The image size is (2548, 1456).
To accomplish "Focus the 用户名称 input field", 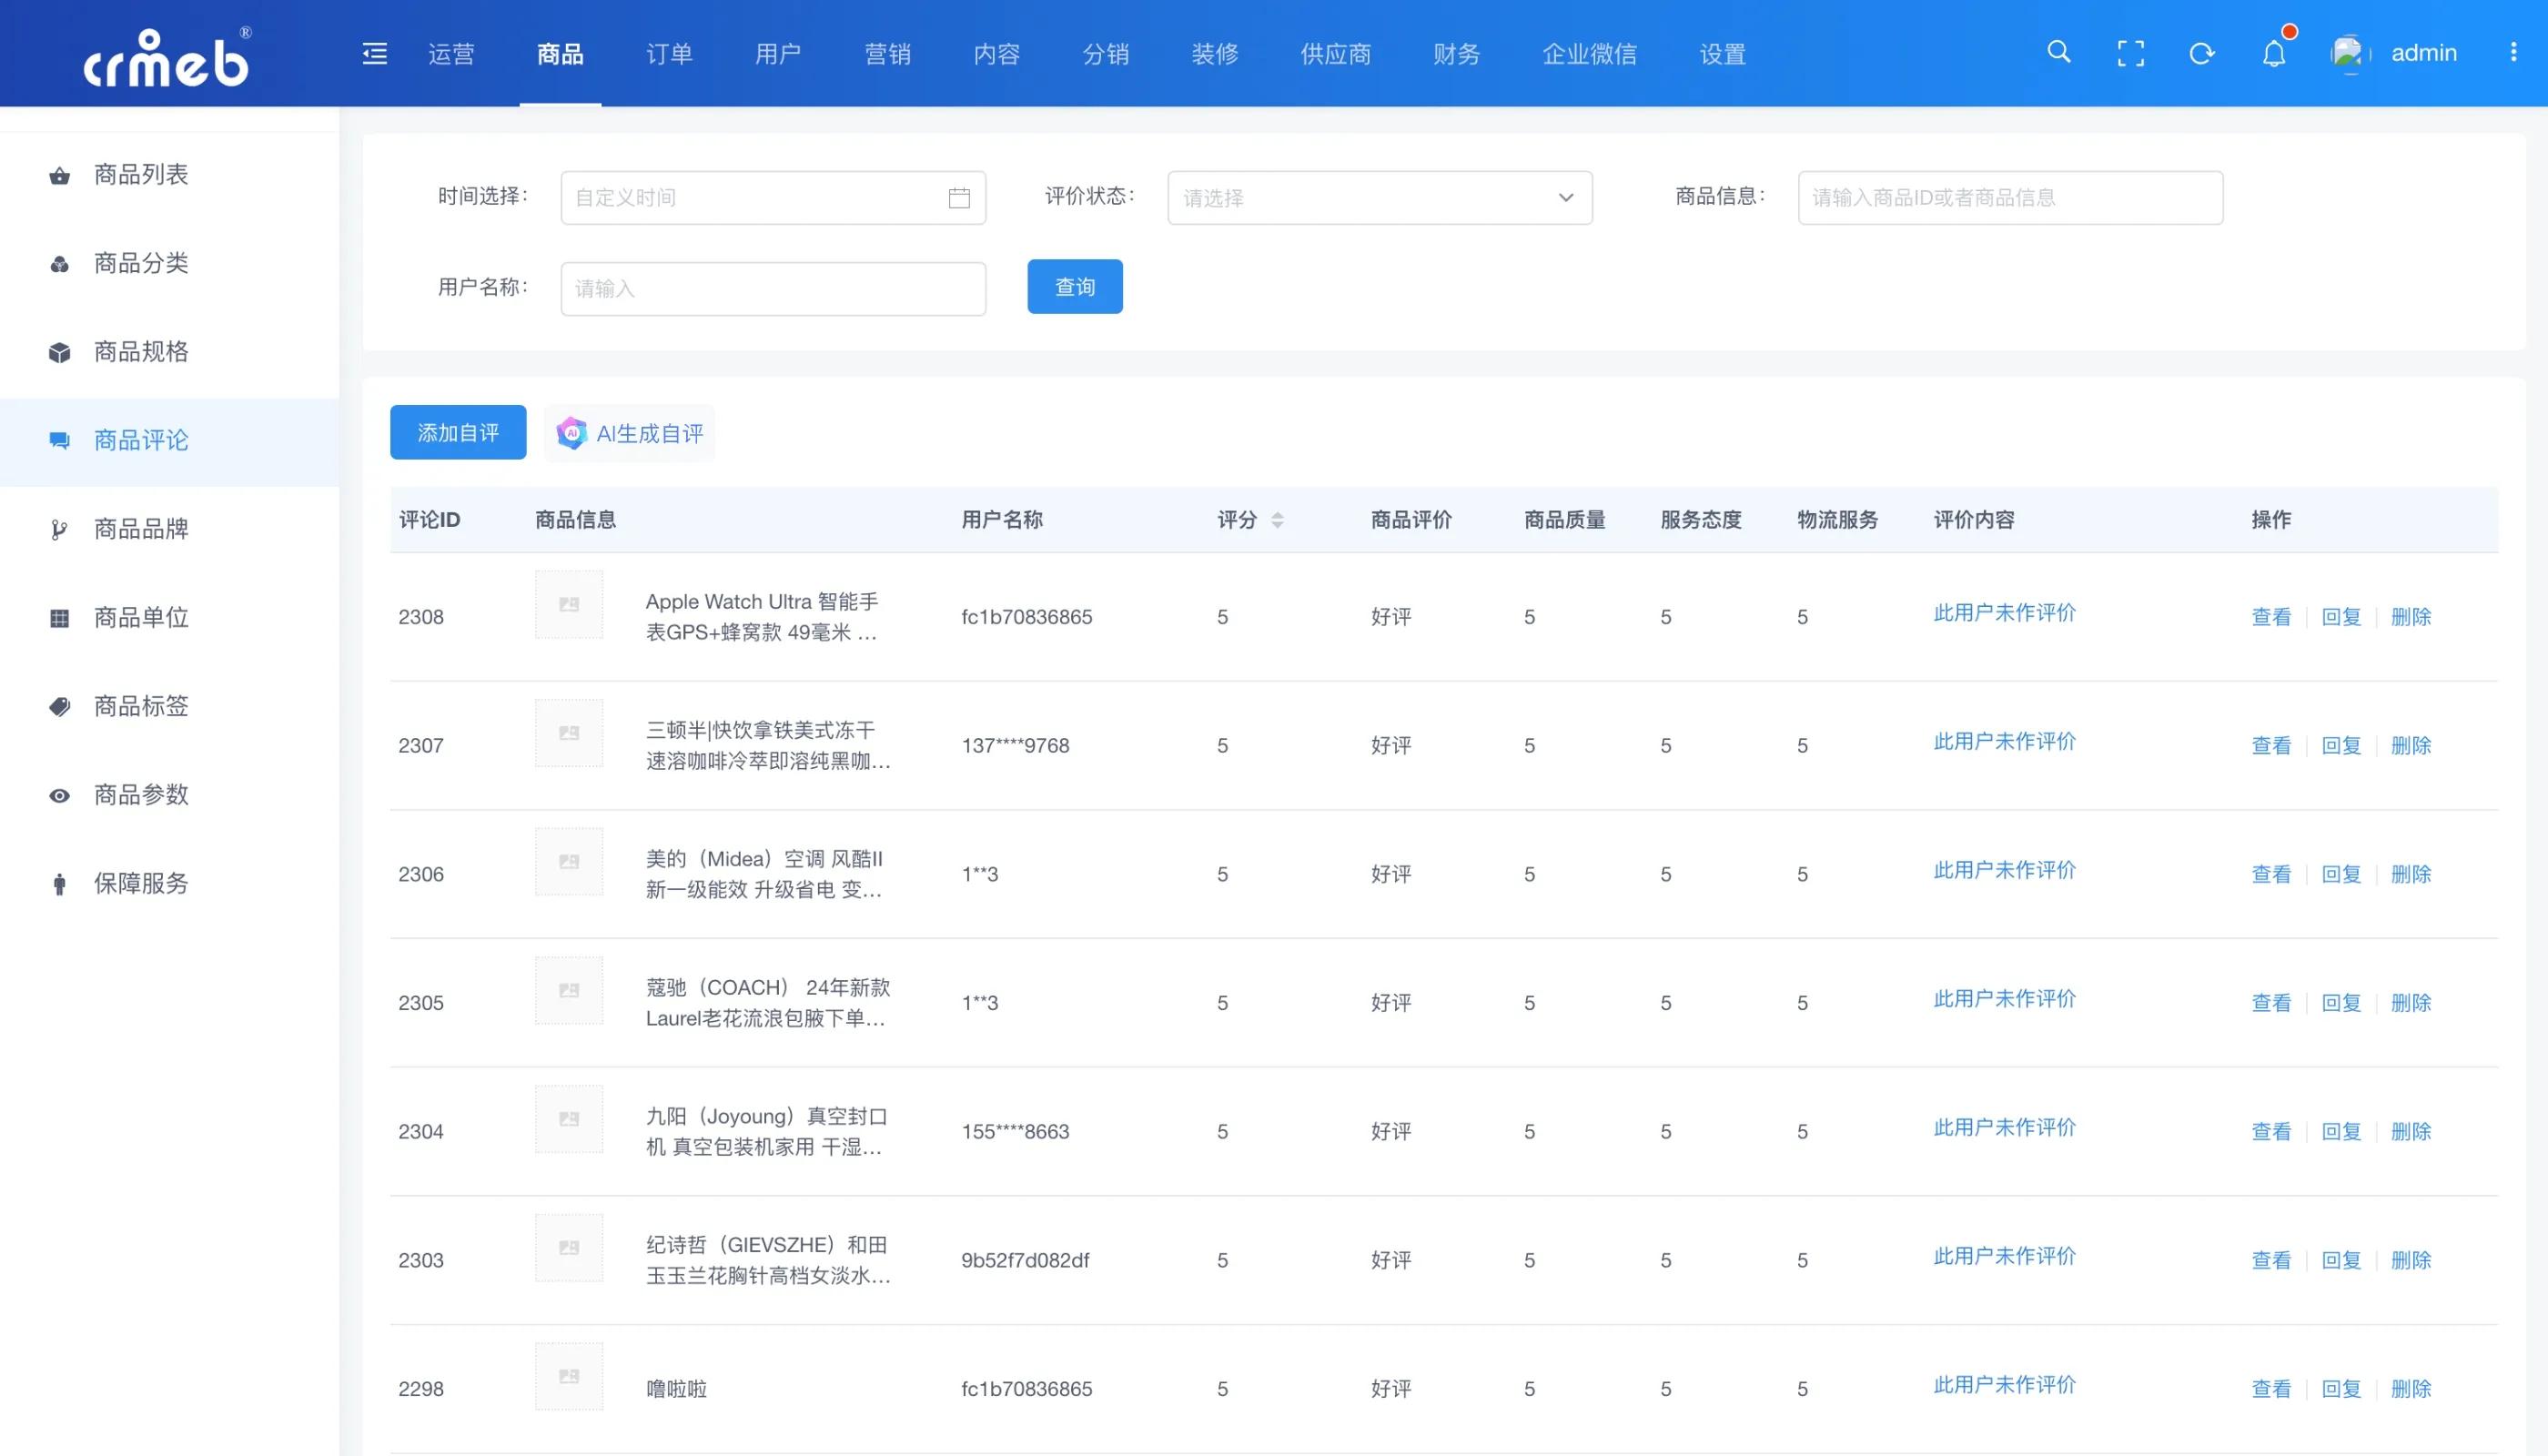I will pos(773,289).
